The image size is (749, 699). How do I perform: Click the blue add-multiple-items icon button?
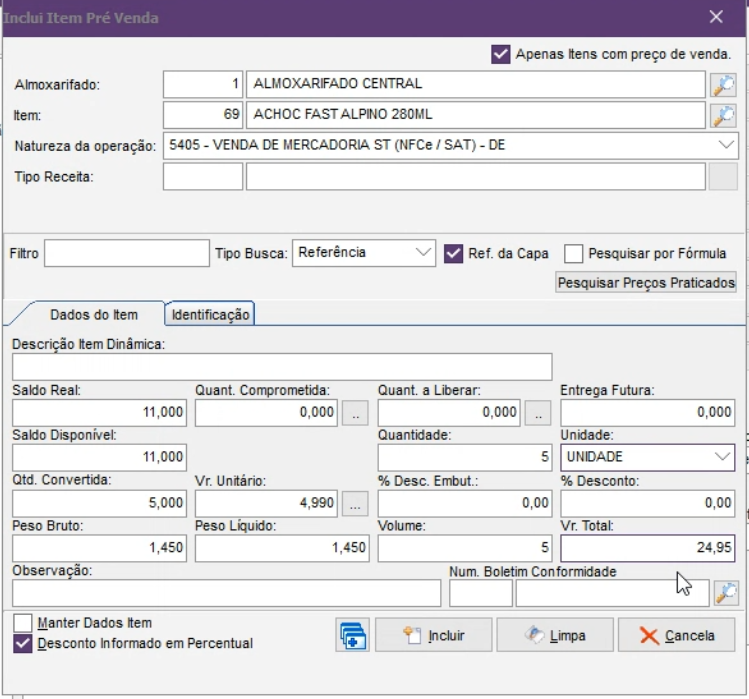(x=353, y=635)
